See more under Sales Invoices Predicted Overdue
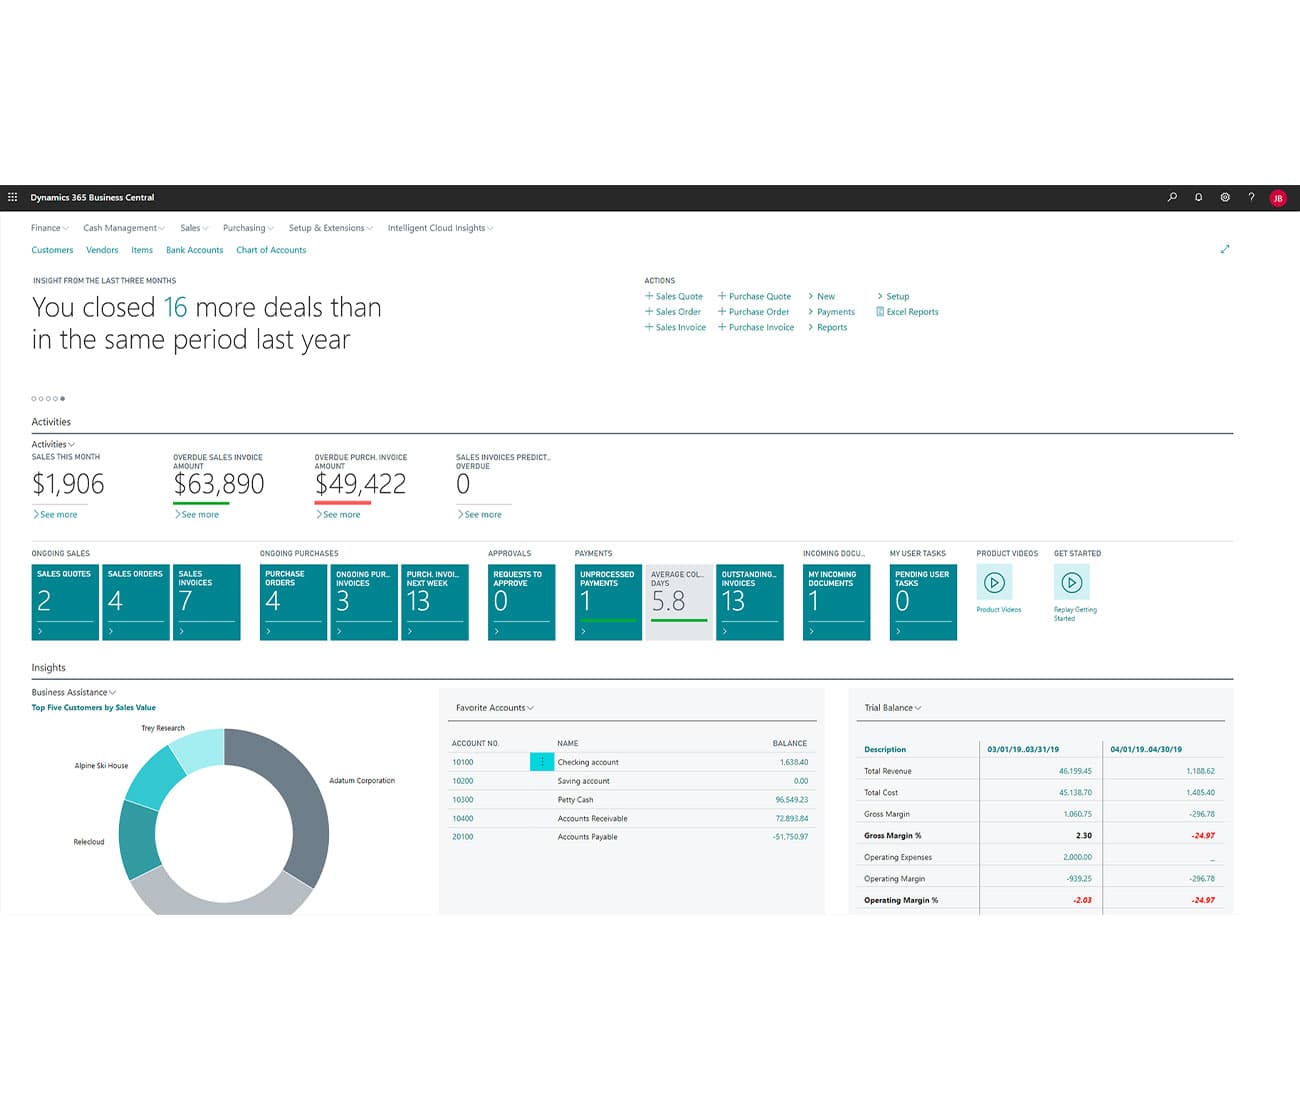 [x=480, y=514]
